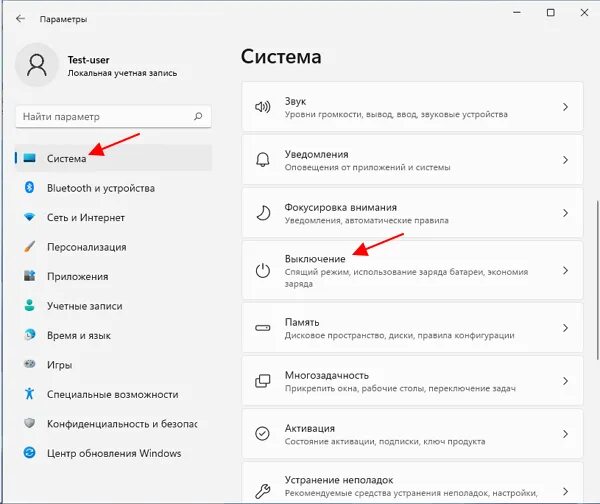Open Многозадачность chevron arrow

565,381
